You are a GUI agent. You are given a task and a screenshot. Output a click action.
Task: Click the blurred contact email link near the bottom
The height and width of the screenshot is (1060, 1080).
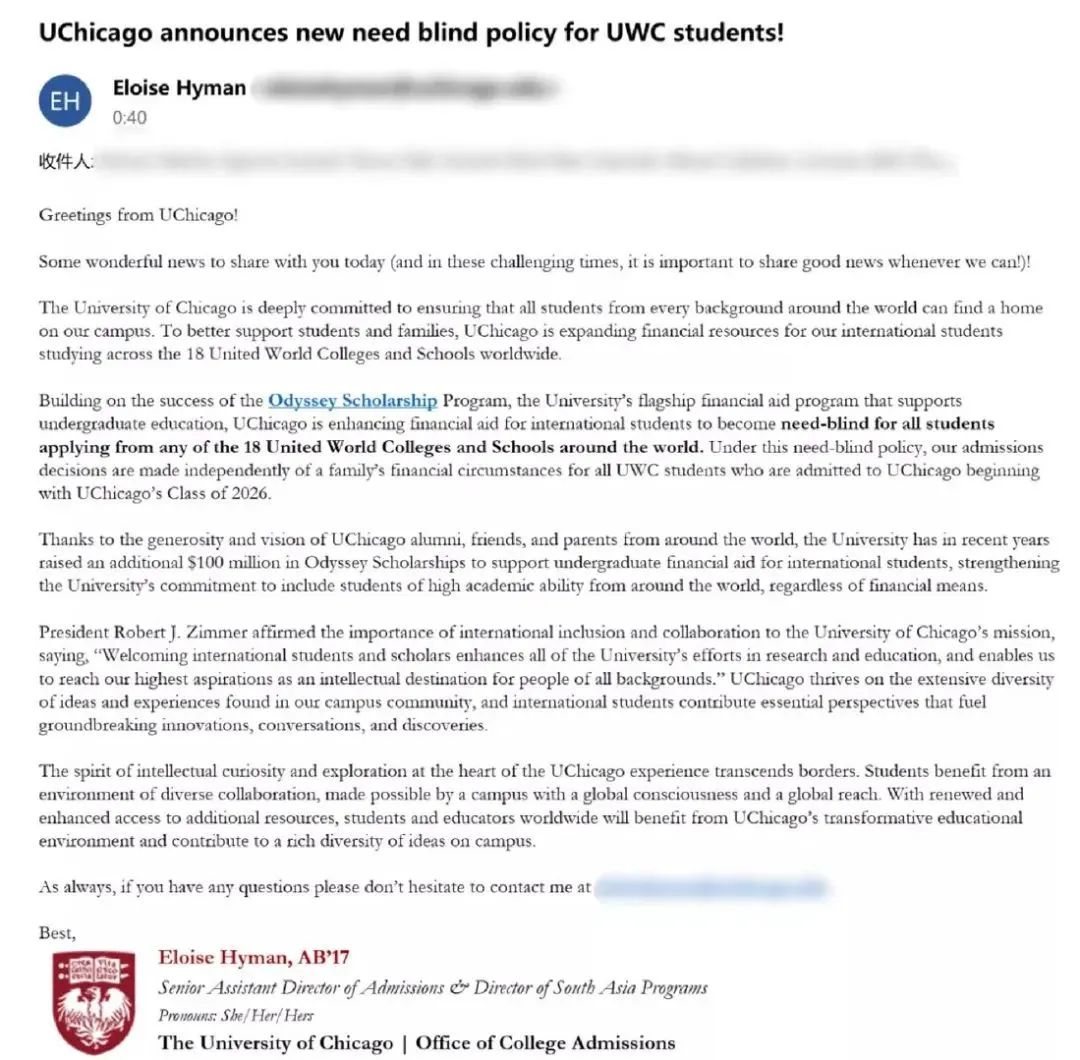coord(711,887)
